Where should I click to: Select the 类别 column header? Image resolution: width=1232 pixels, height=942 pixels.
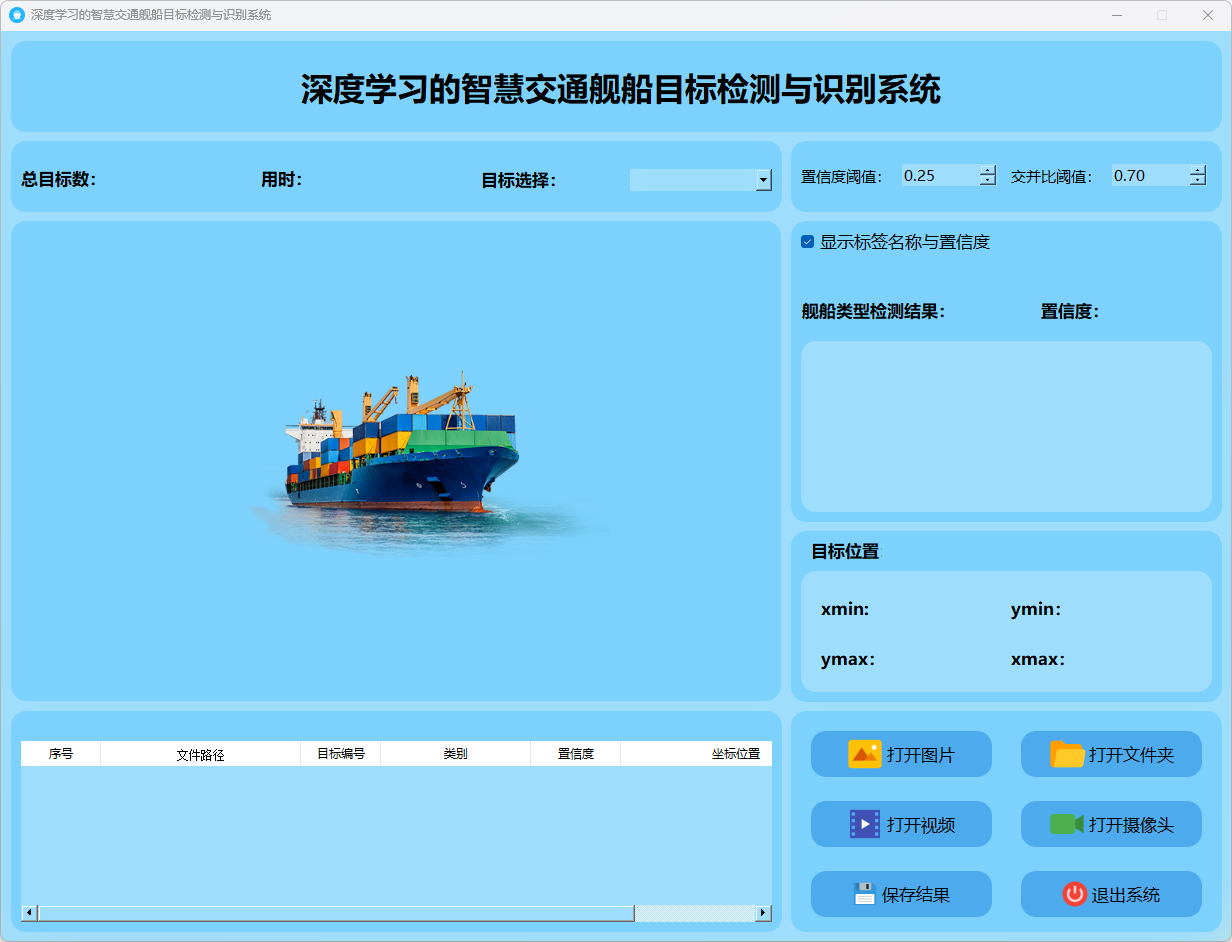455,754
